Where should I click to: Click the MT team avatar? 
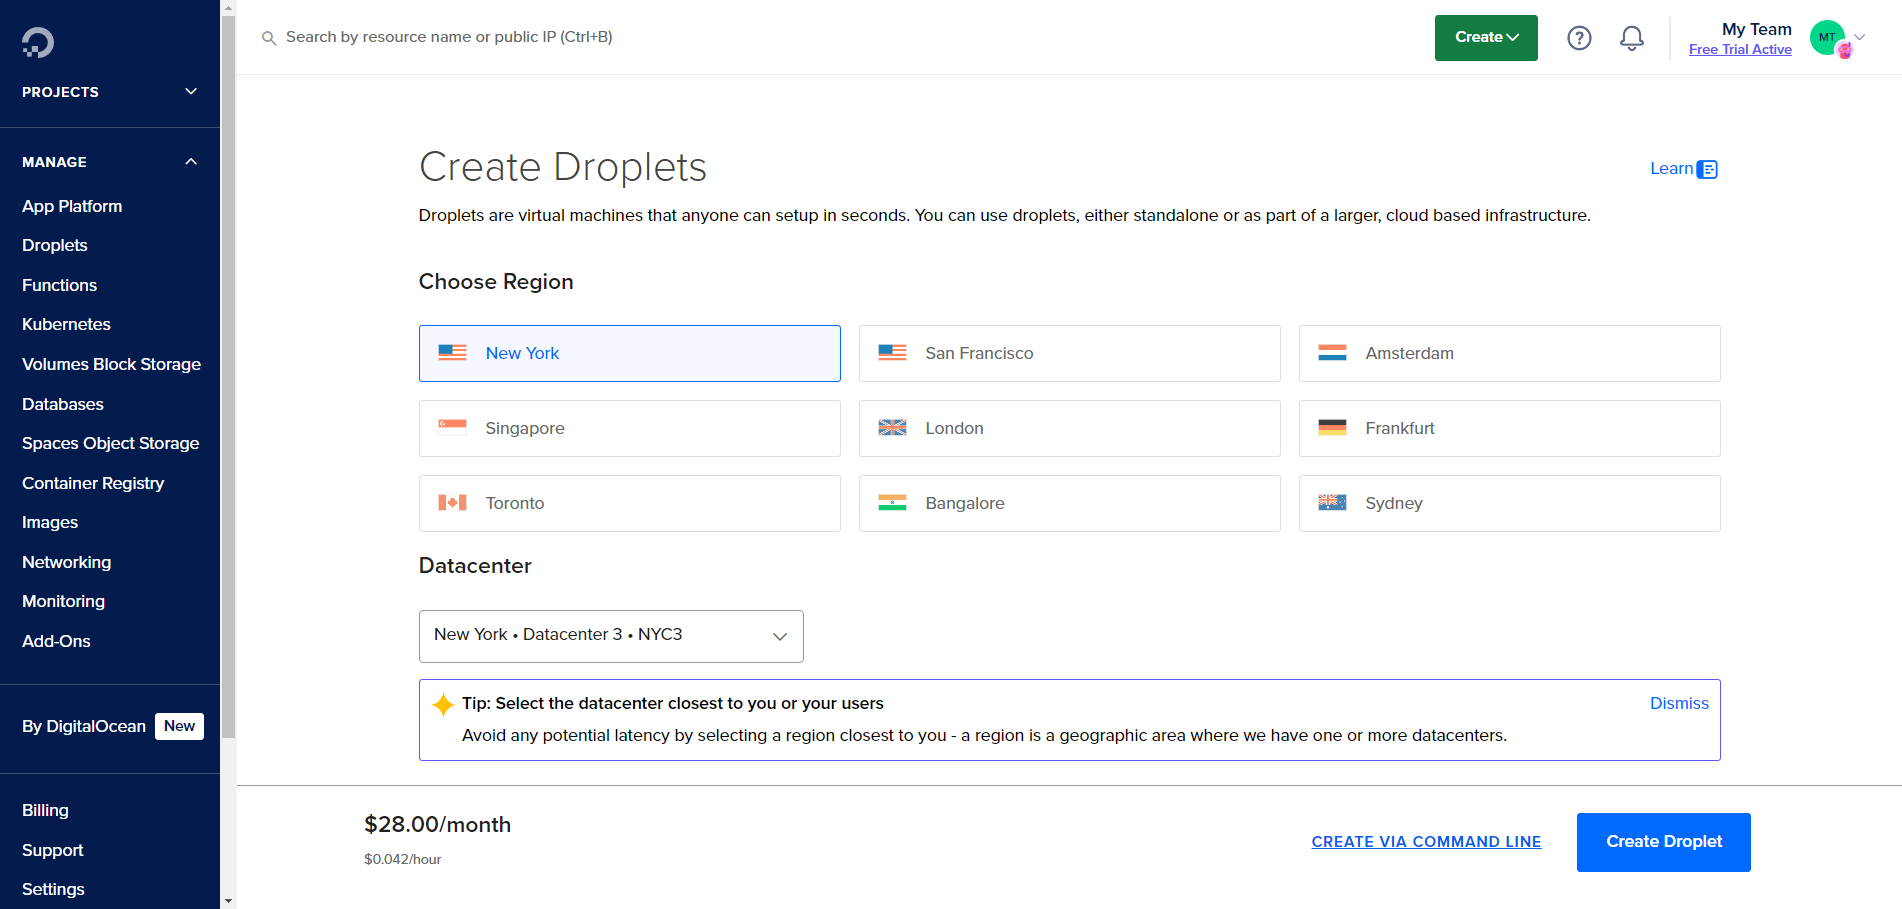point(1828,38)
